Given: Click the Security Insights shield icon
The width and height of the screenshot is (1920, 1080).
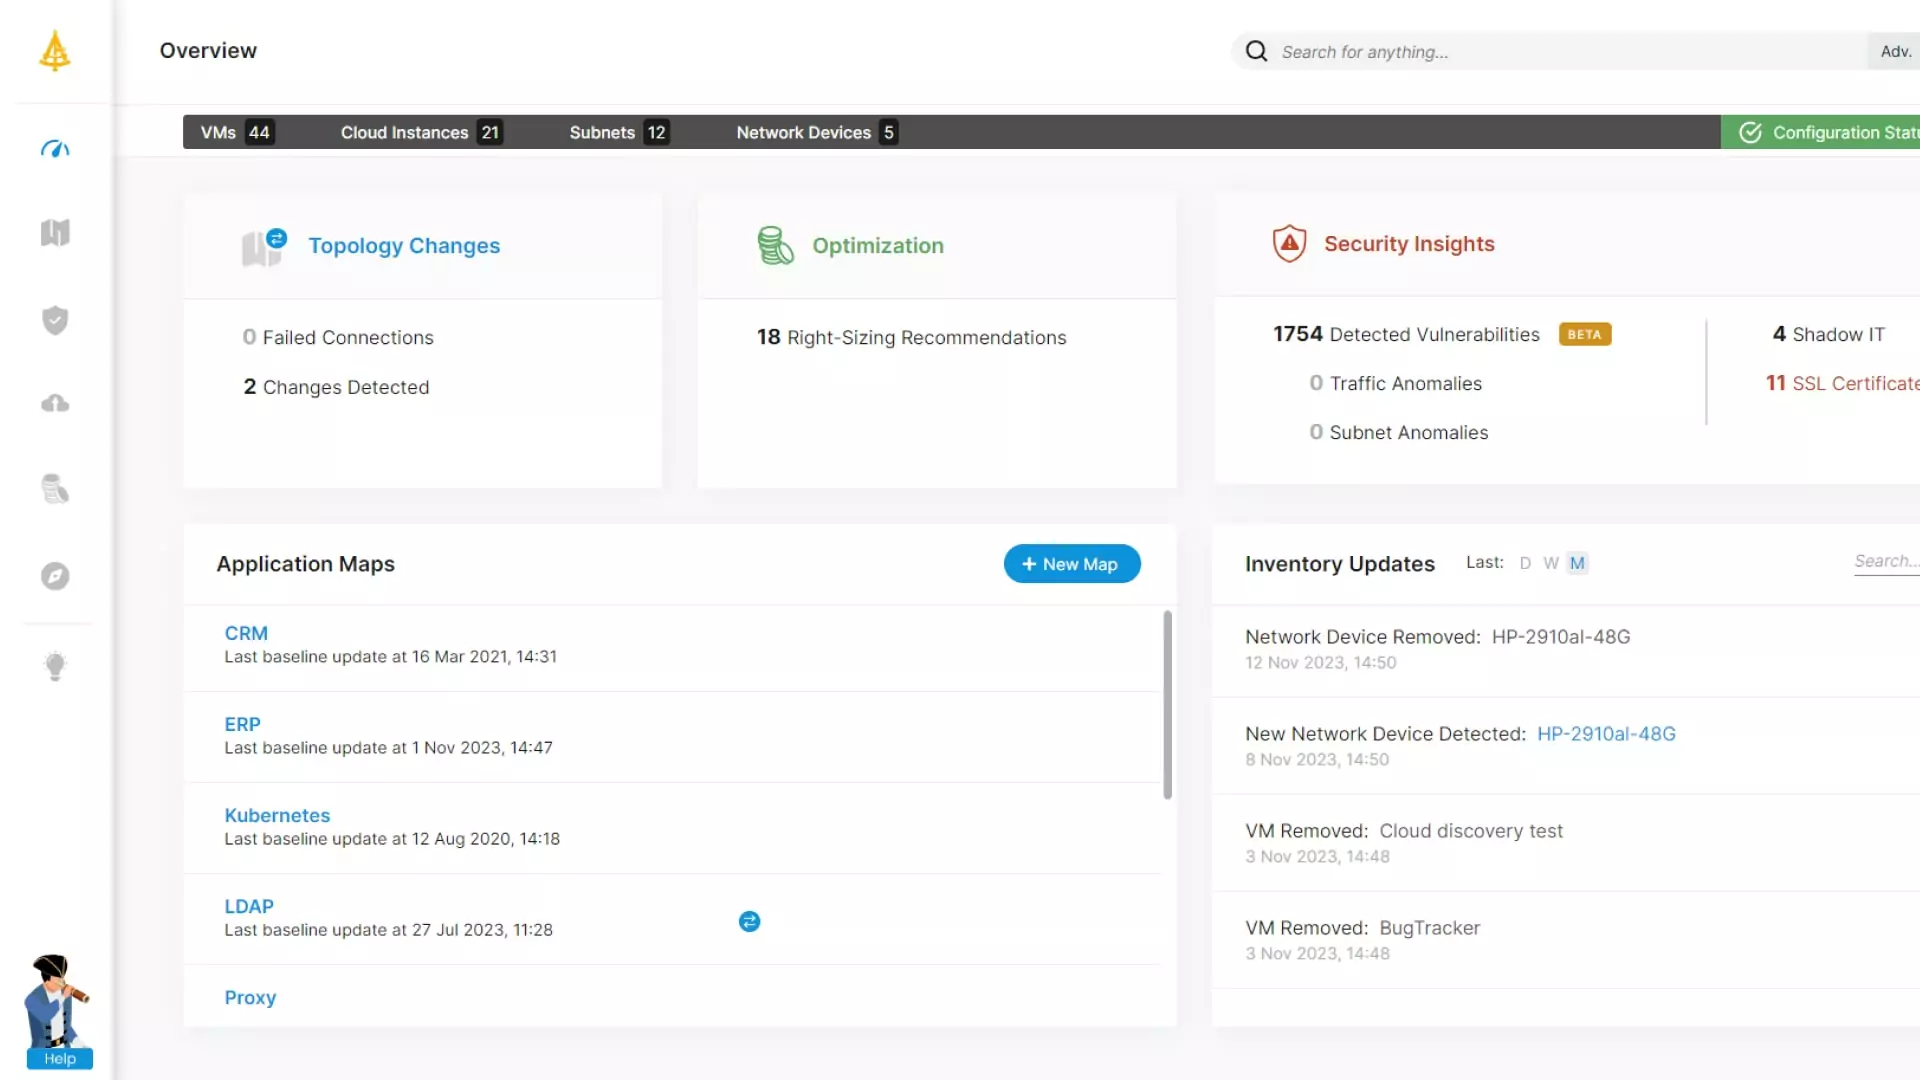Looking at the screenshot, I should [x=1289, y=243].
